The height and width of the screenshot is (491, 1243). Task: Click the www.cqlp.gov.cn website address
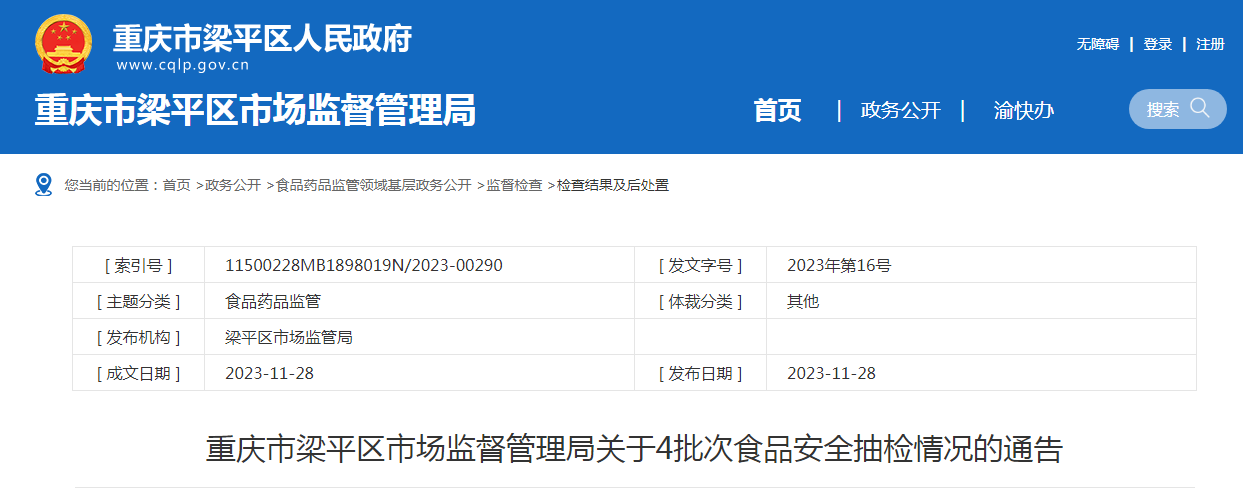click(182, 66)
